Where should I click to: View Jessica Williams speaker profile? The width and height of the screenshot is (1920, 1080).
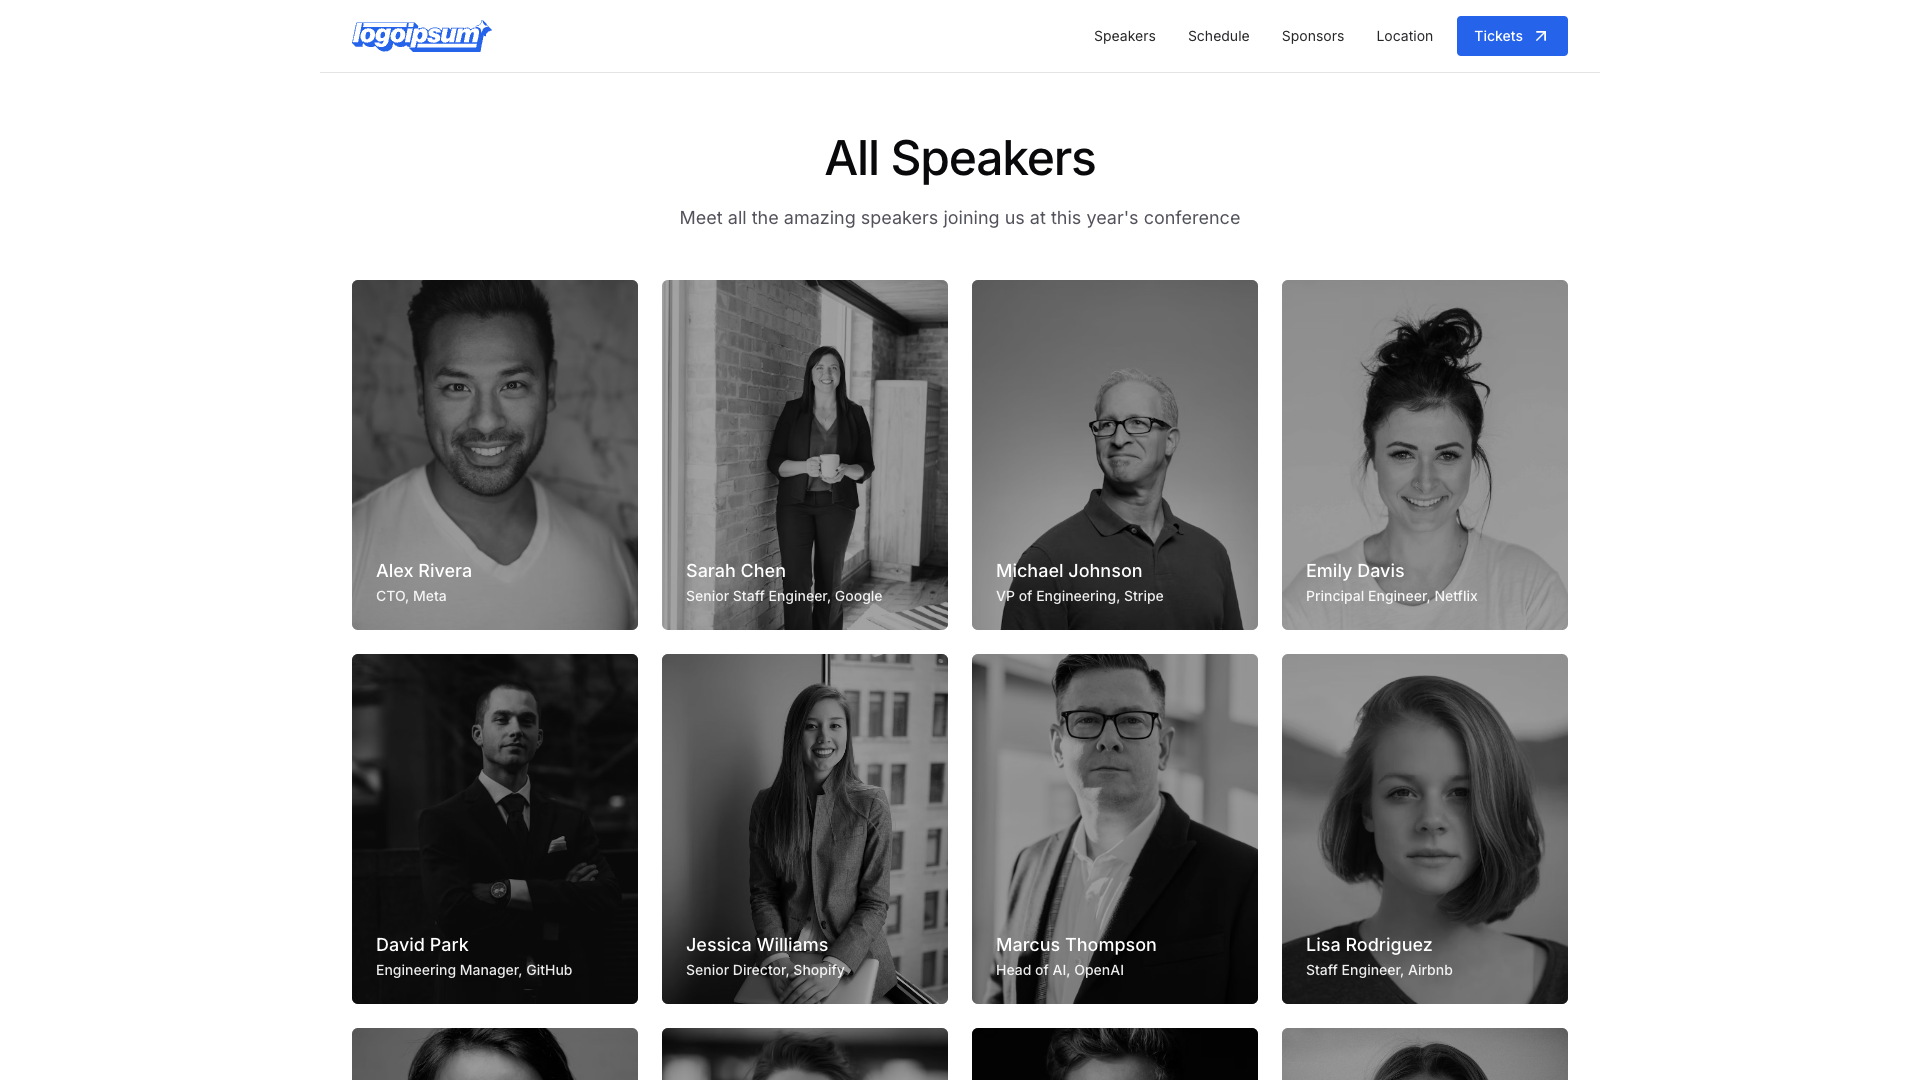[x=805, y=829]
